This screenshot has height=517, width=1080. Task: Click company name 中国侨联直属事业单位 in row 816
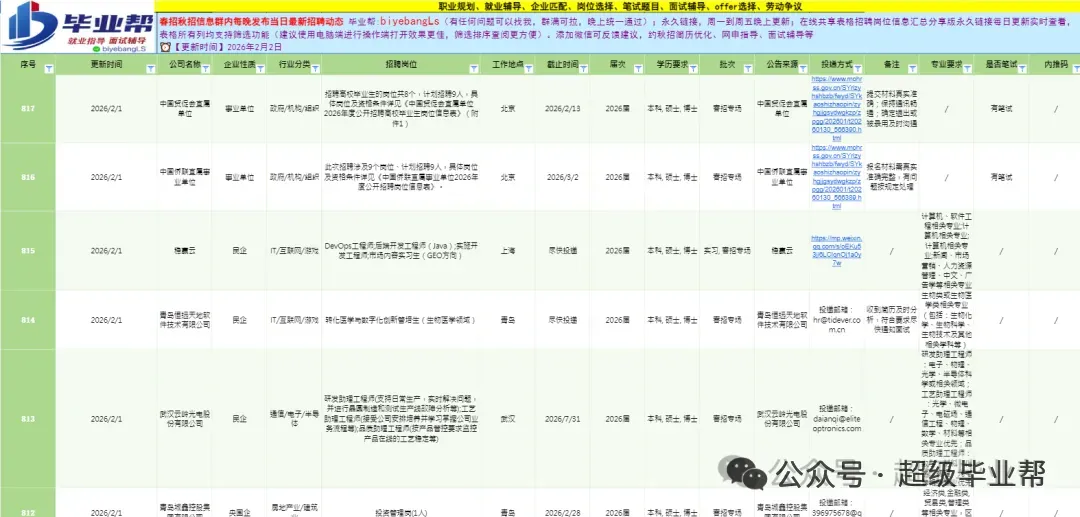184,176
